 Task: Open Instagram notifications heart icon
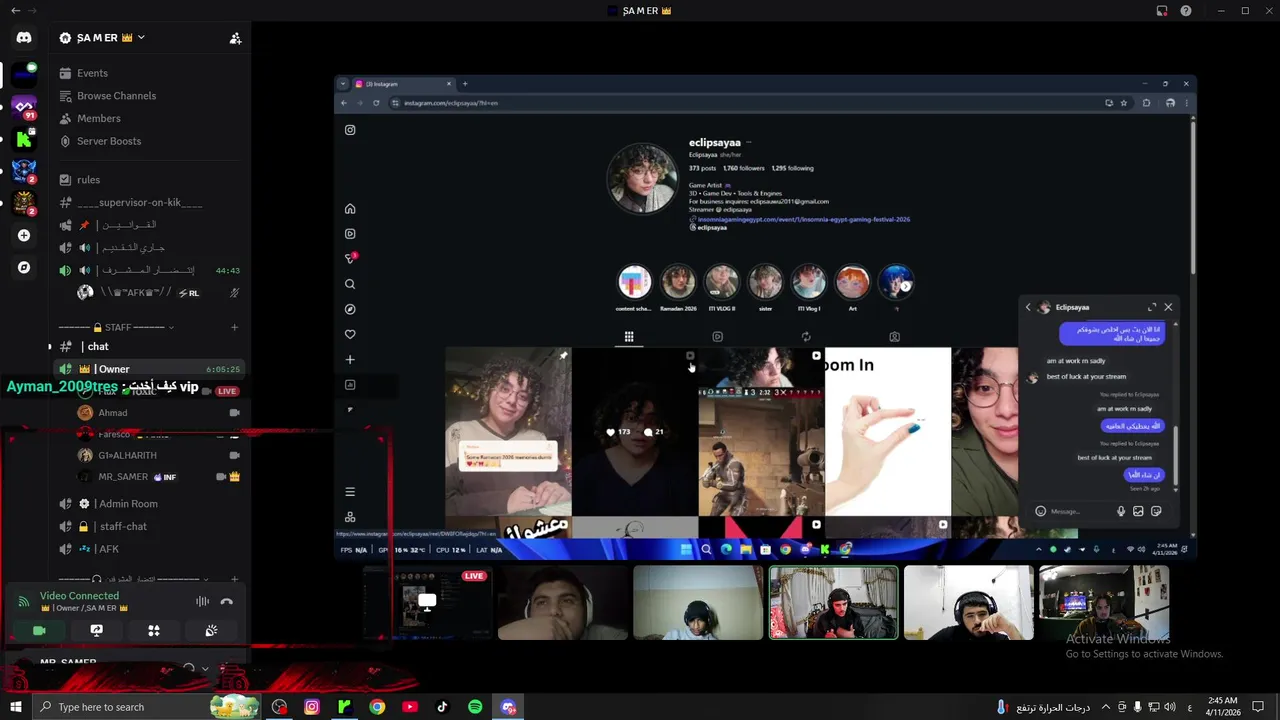click(x=350, y=334)
